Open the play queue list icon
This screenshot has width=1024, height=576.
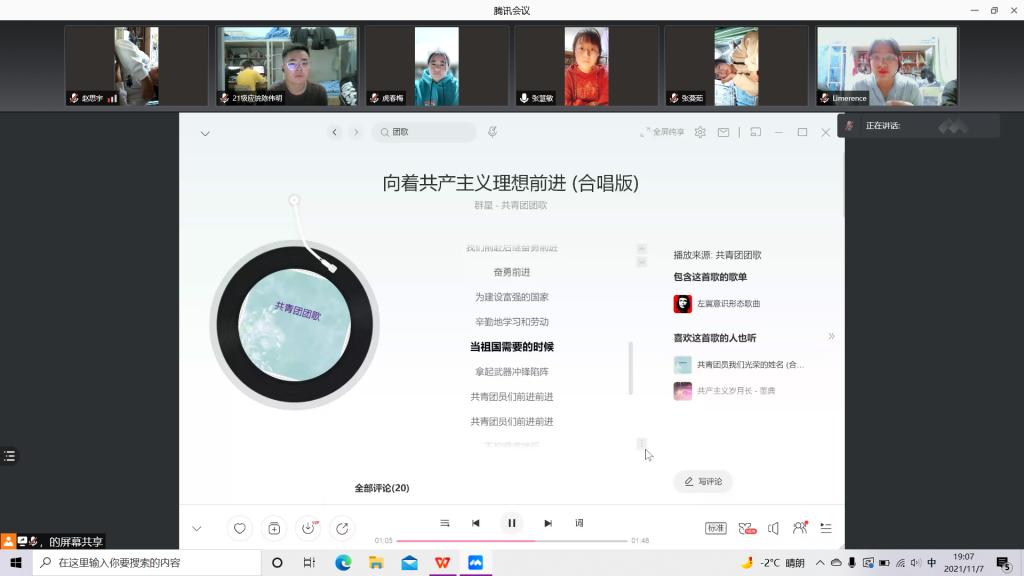[826, 528]
